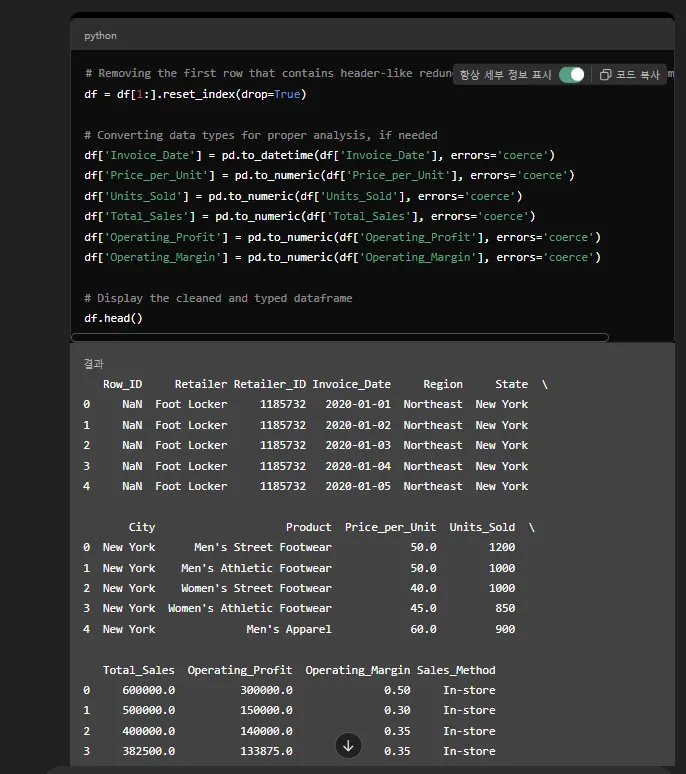Viewport: 686px width, 774px height.
Task: Click the 'Display the cleaned' comment line
Action: [x=218, y=298]
